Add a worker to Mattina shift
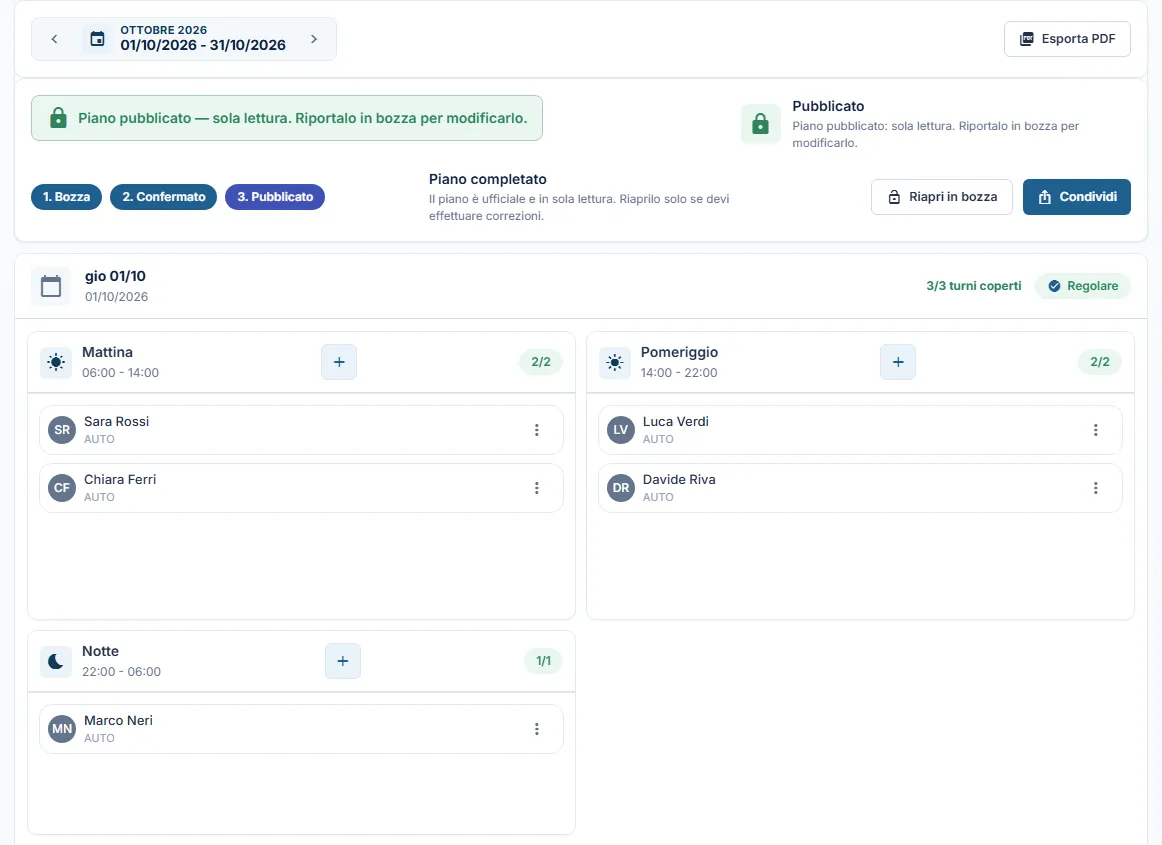 [x=339, y=362]
